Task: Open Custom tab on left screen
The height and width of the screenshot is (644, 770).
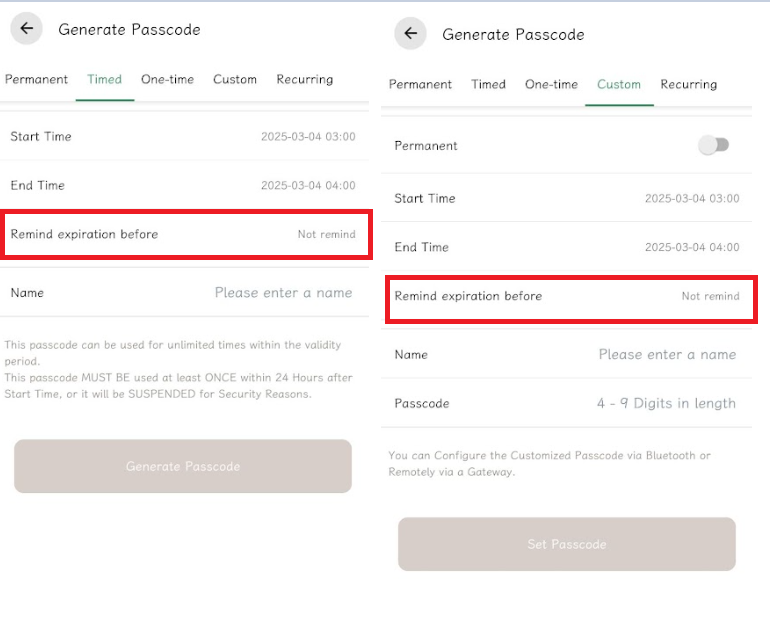Action: (235, 80)
